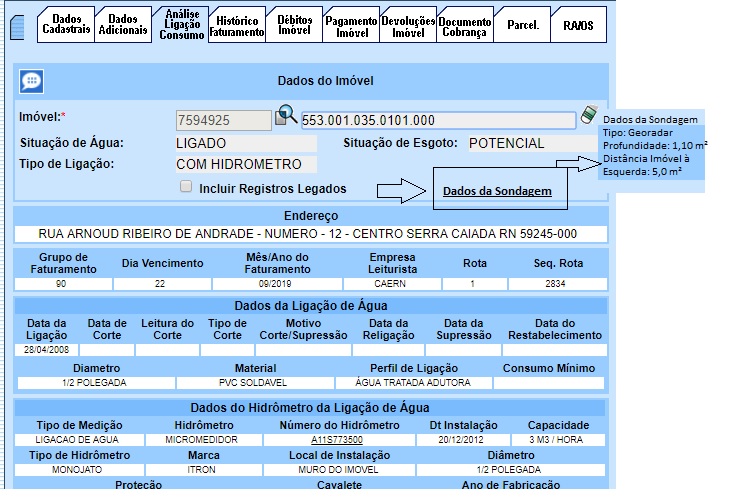Open the RA/OS tab
The height and width of the screenshot is (498, 732).
point(578,24)
